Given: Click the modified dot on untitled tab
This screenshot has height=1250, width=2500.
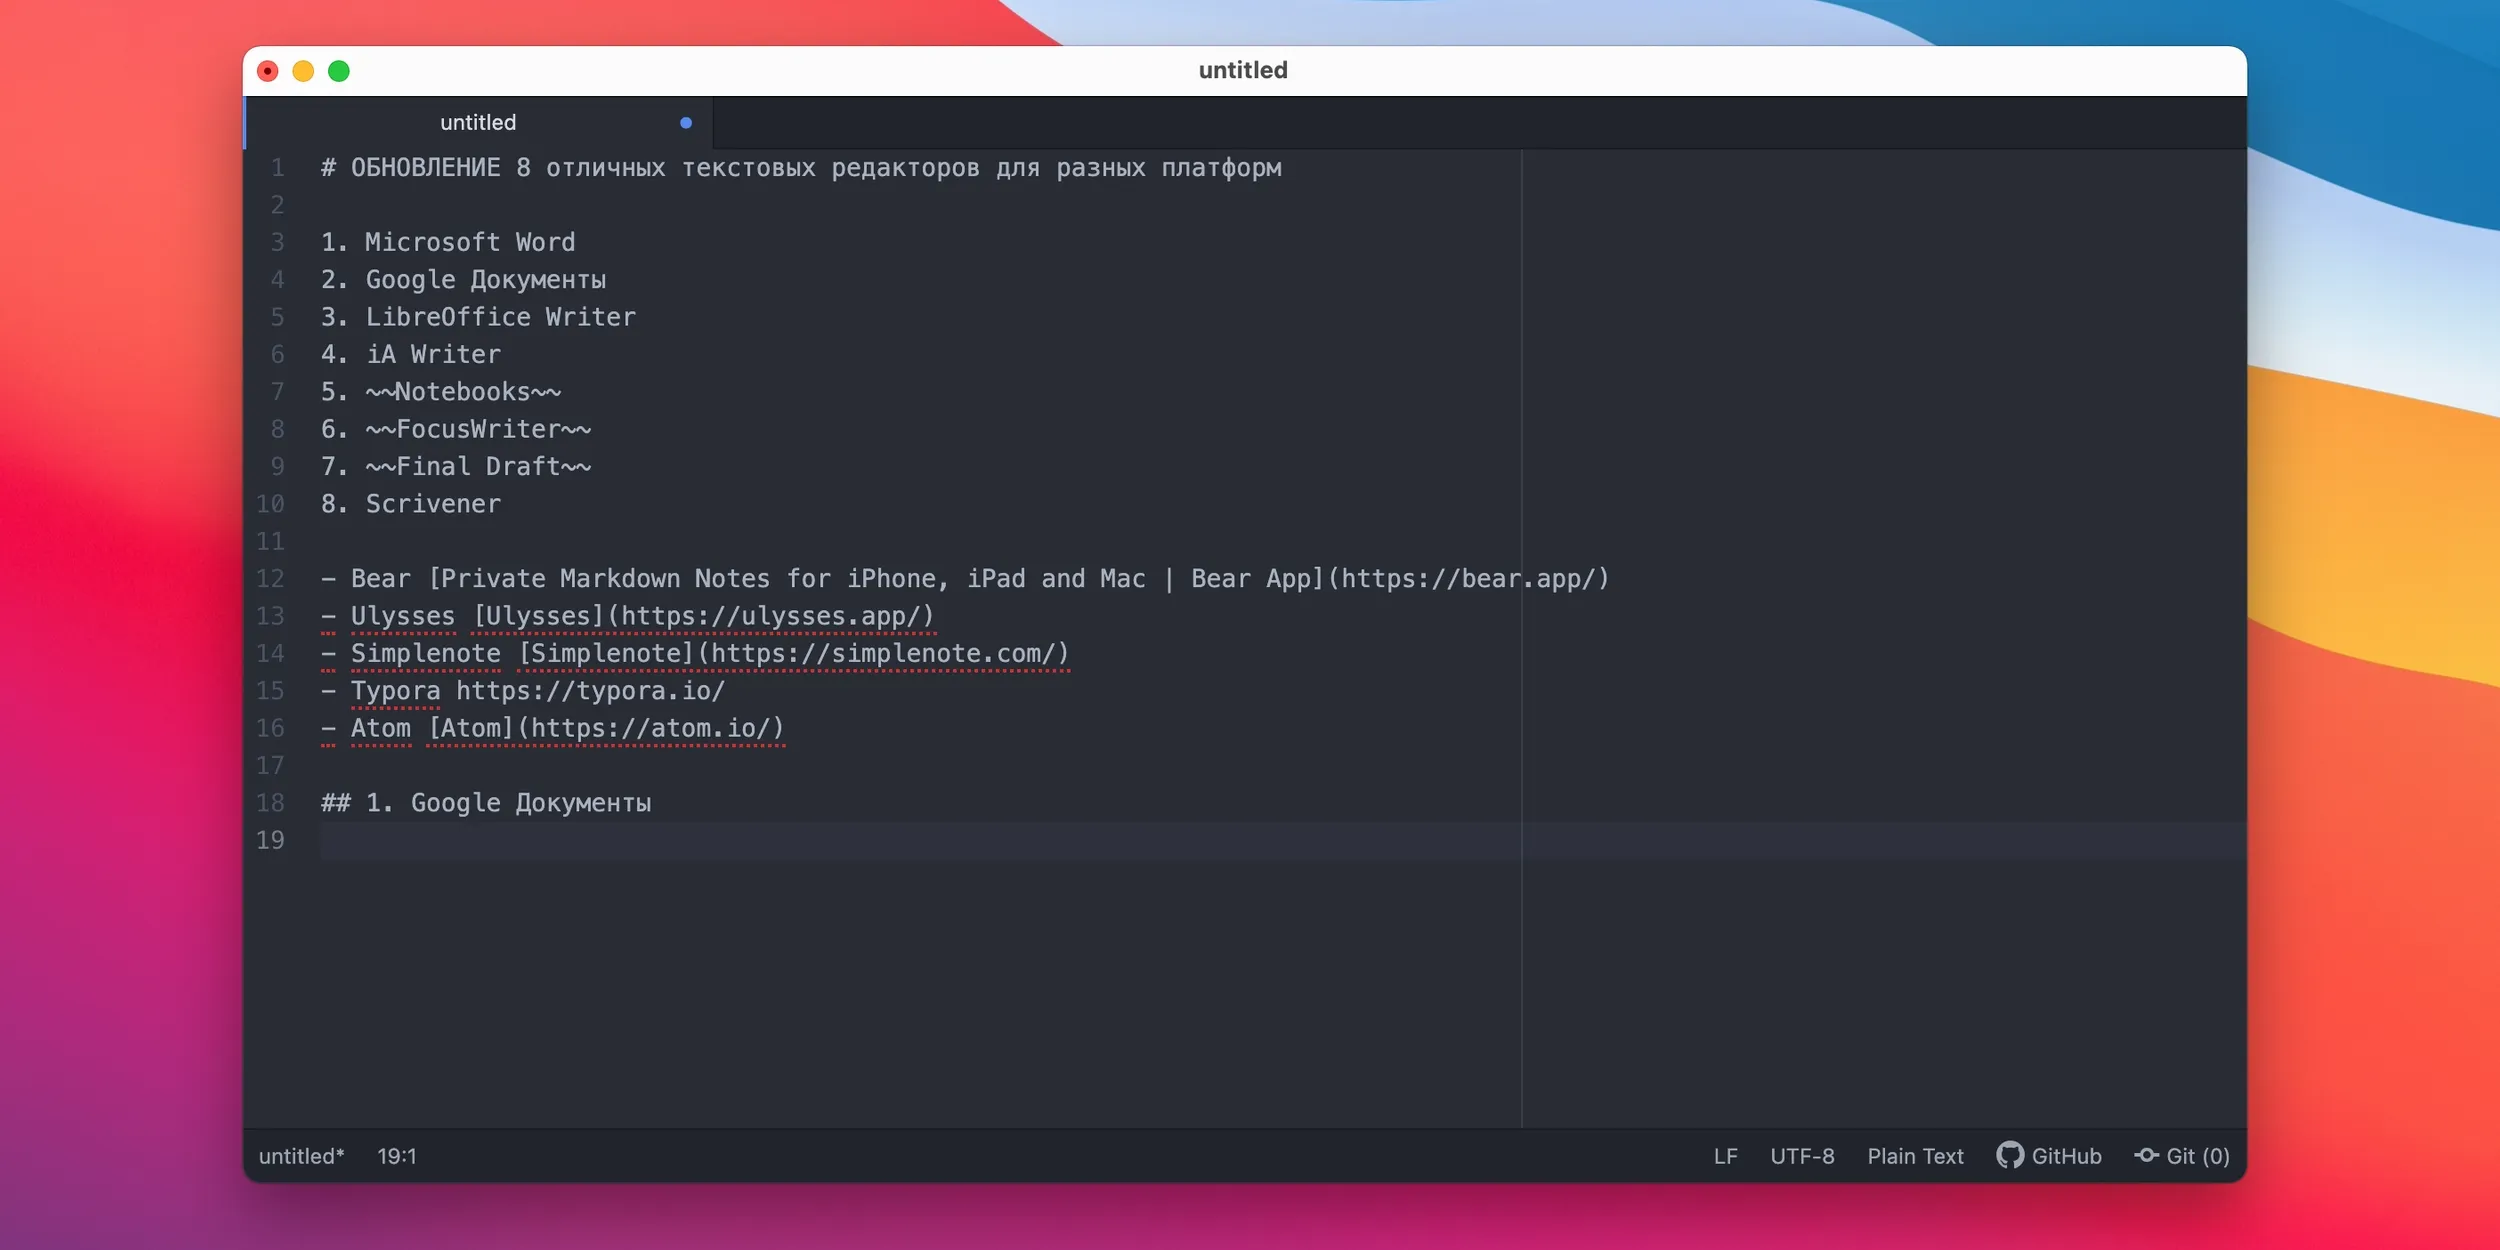Looking at the screenshot, I should click(686, 123).
